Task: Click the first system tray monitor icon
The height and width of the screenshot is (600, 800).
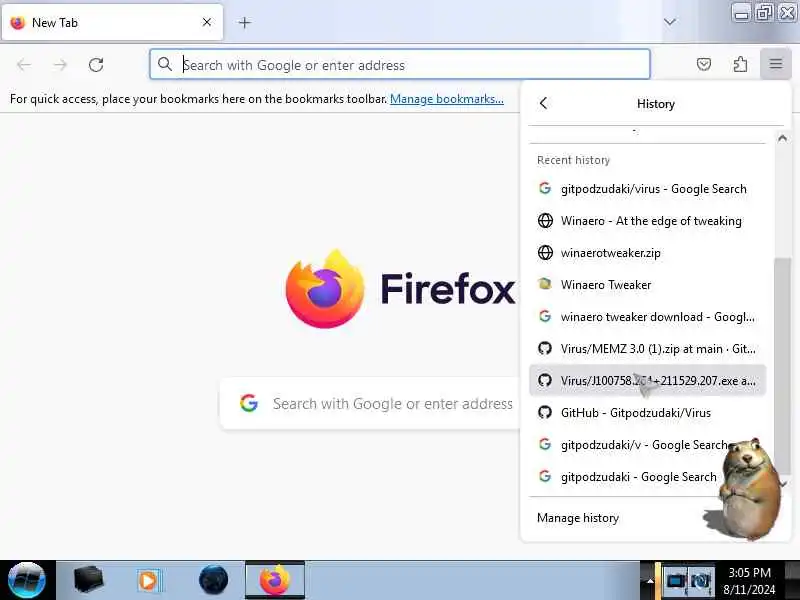Action: click(x=676, y=581)
